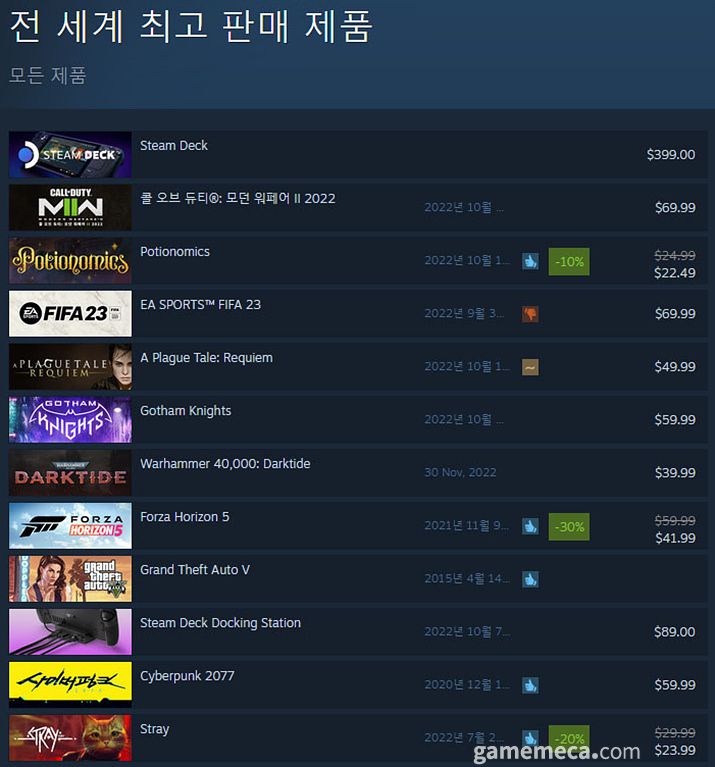Click the thumbs-up icon for Forza Horizon 5
The image size is (715, 767).
[x=530, y=526]
